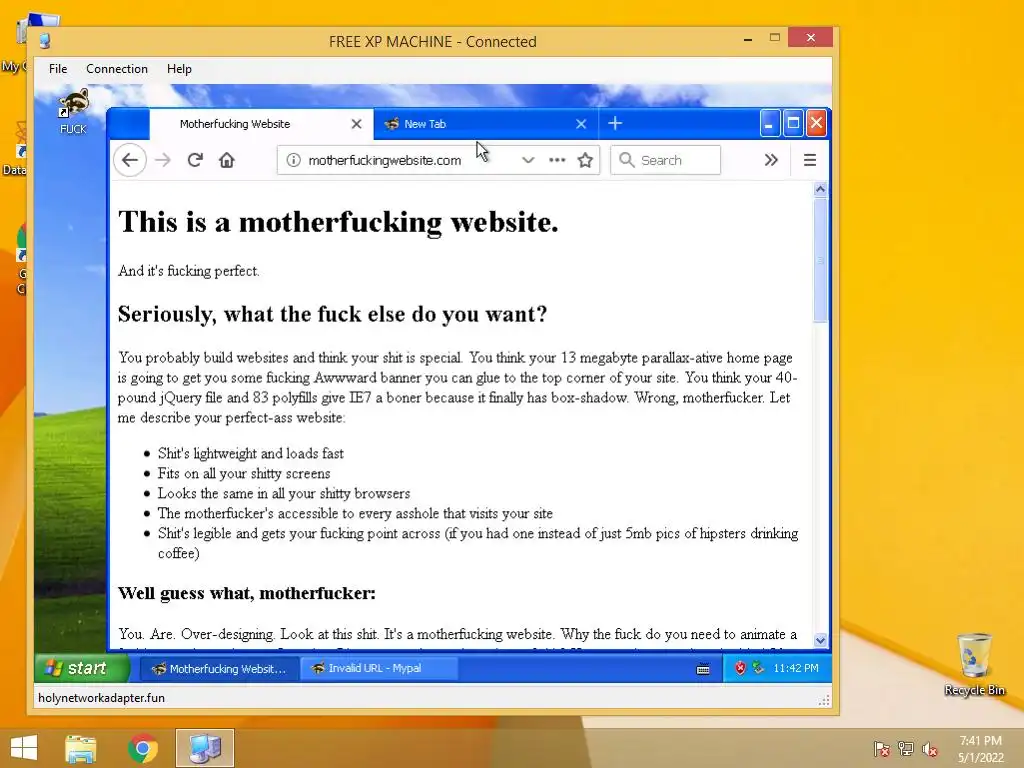Open the File menu of remote viewer
Viewport: 1024px width, 768px height.
click(58, 69)
